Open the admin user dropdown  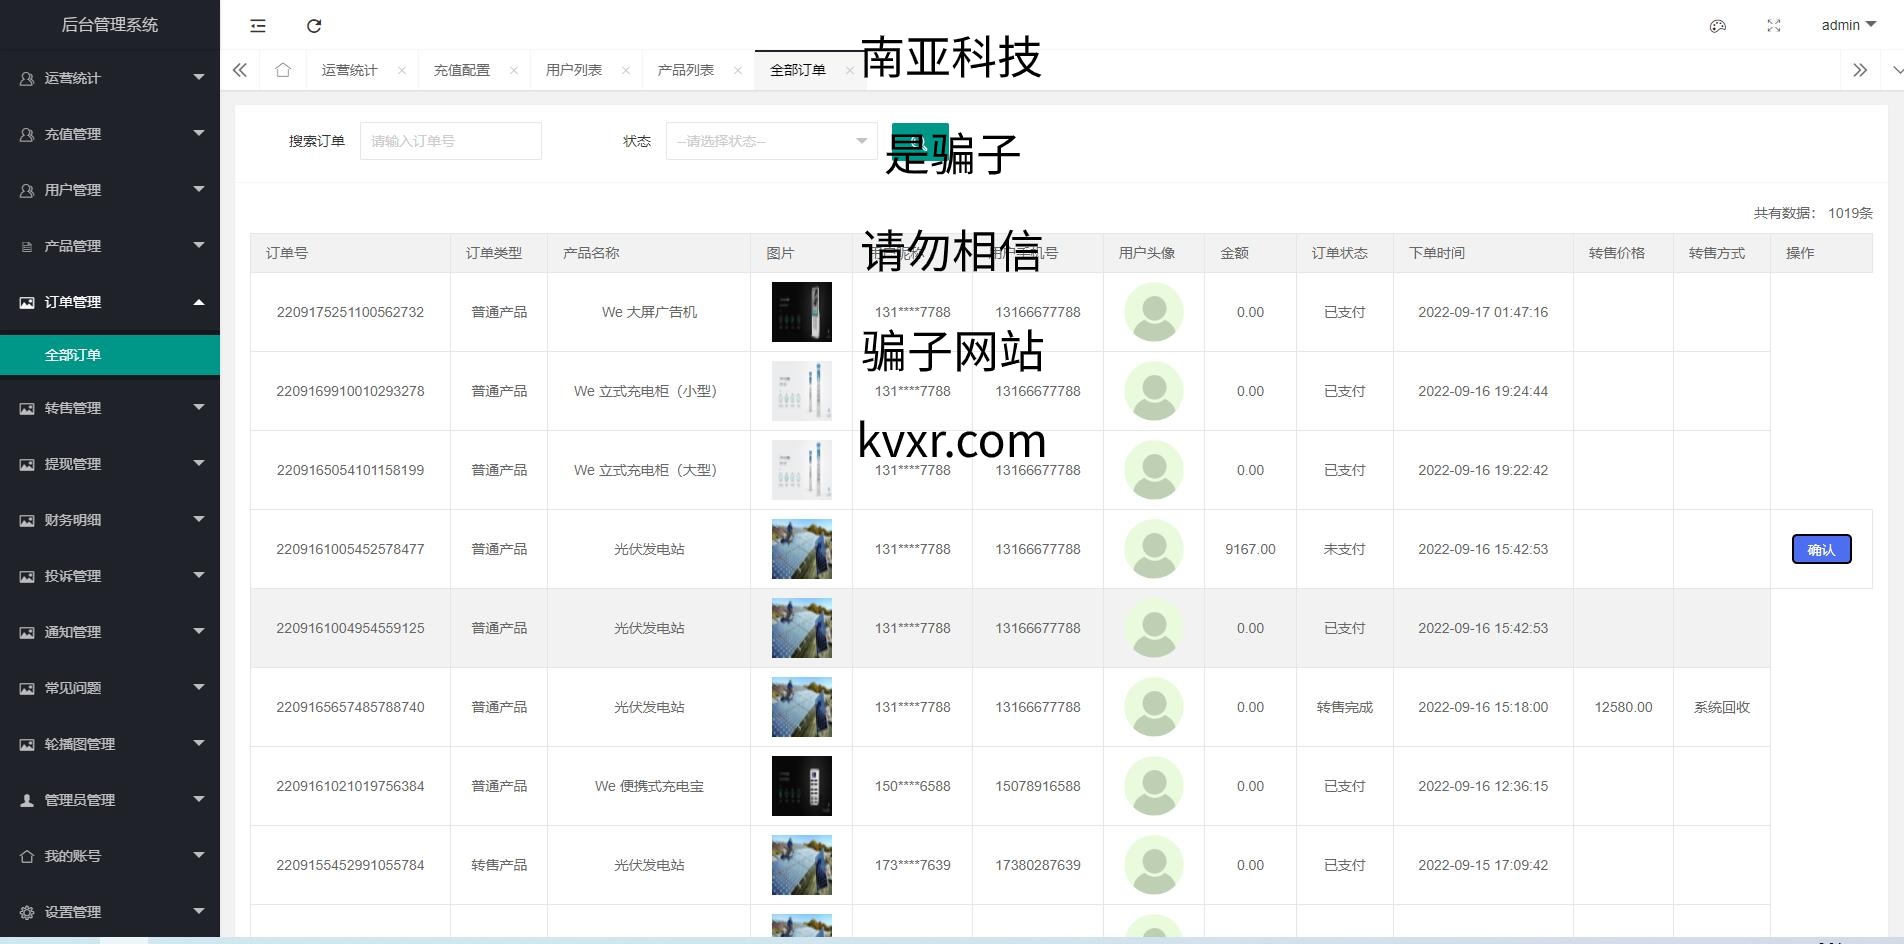click(1848, 25)
